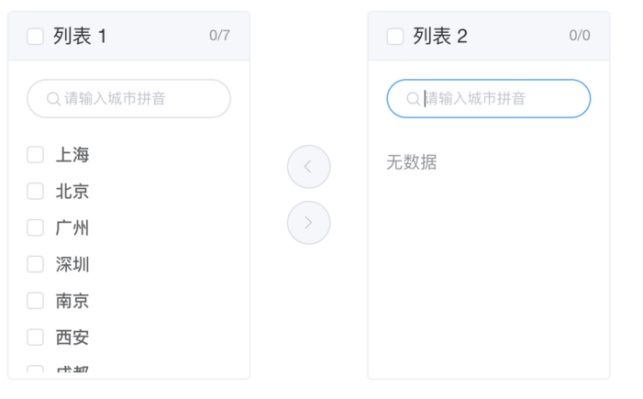
Task: Click the 列表 2 header title
Action: tap(440, 36)
